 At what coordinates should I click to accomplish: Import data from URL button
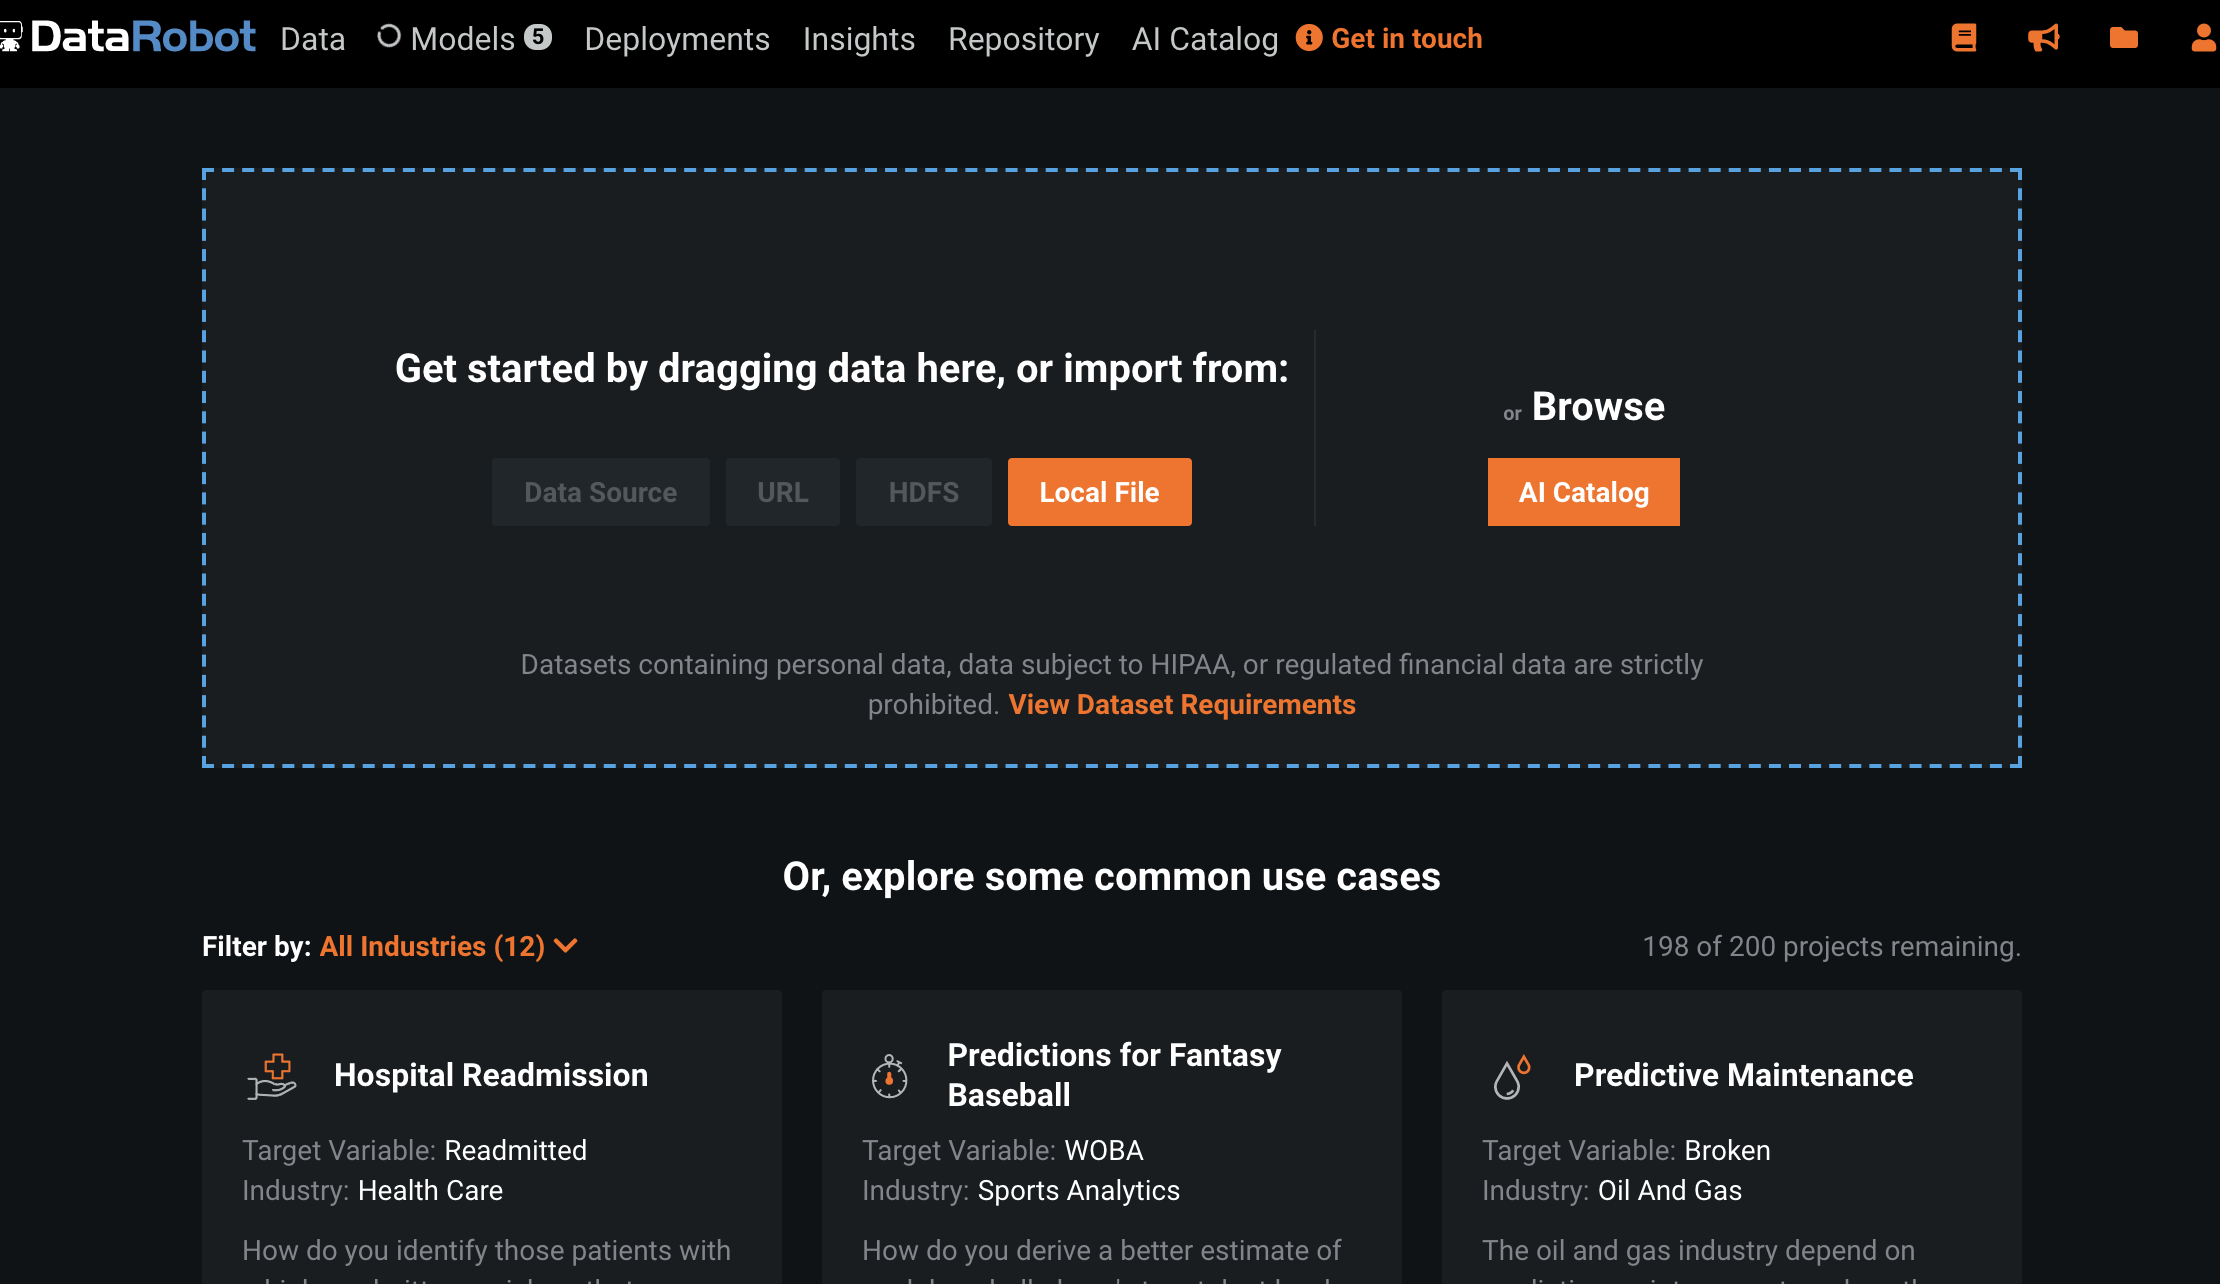point(783,492)
